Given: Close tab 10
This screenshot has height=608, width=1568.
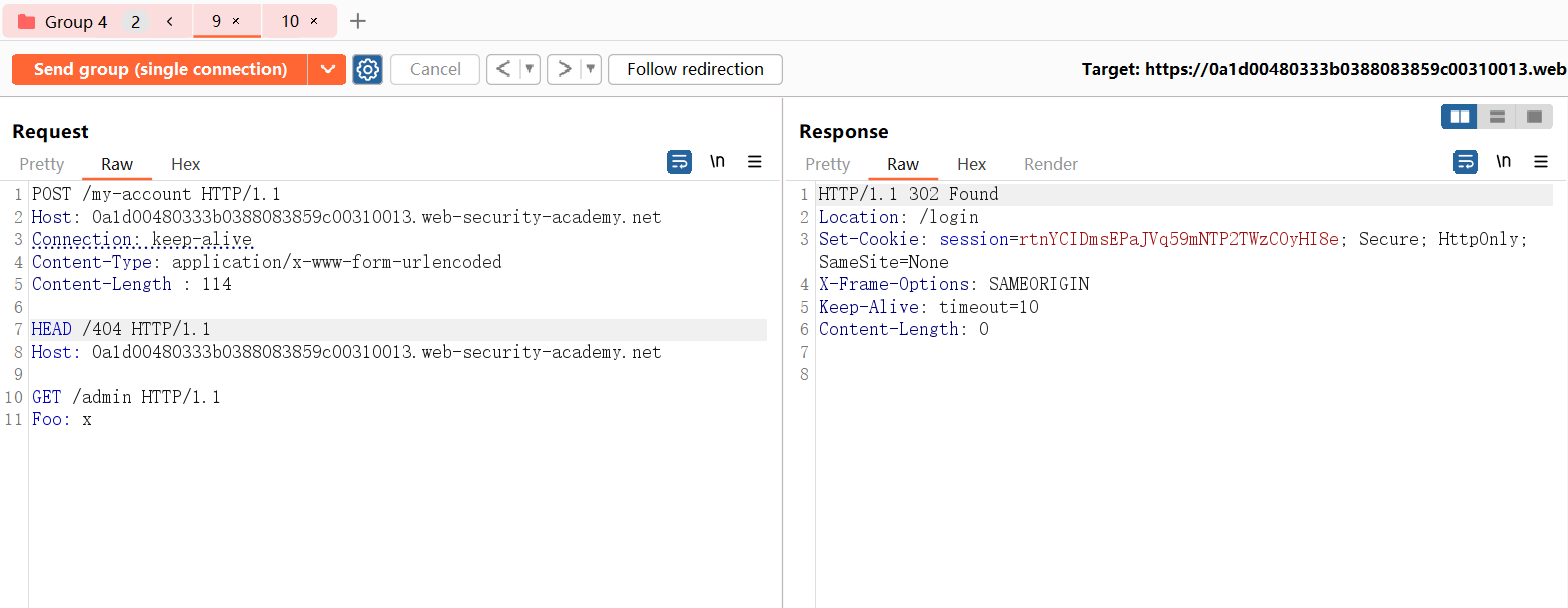Looking at the screenshot, I should pos(314,21).
